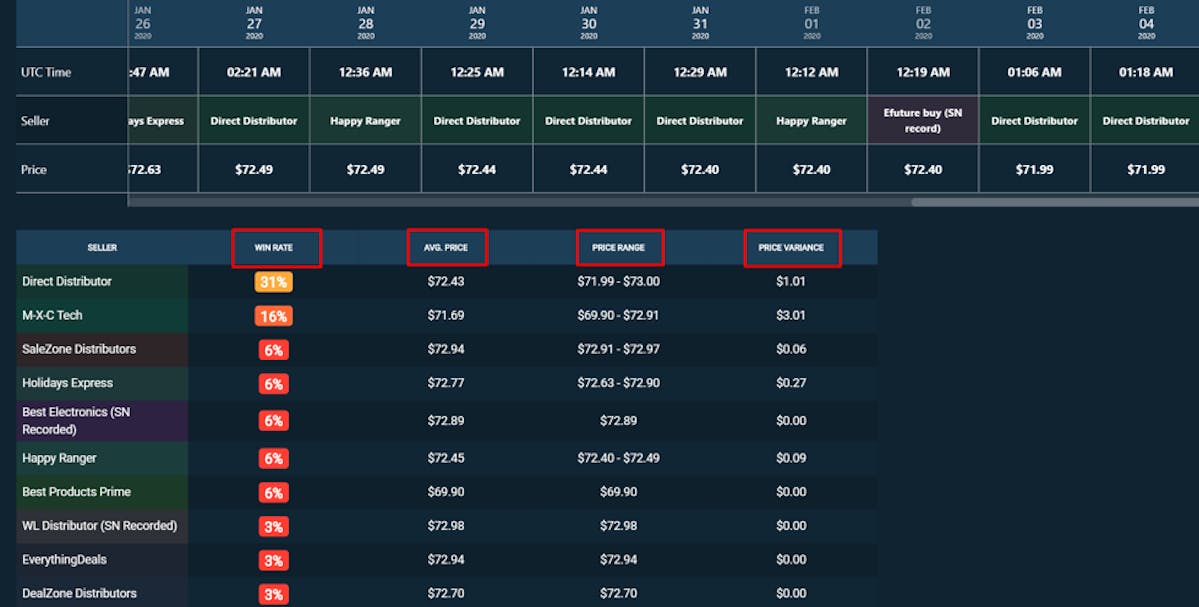The height and width of the screenshot is (607, 1199).
Task: Click the '12:19 AM' time cell
Action: click(923, 73)
